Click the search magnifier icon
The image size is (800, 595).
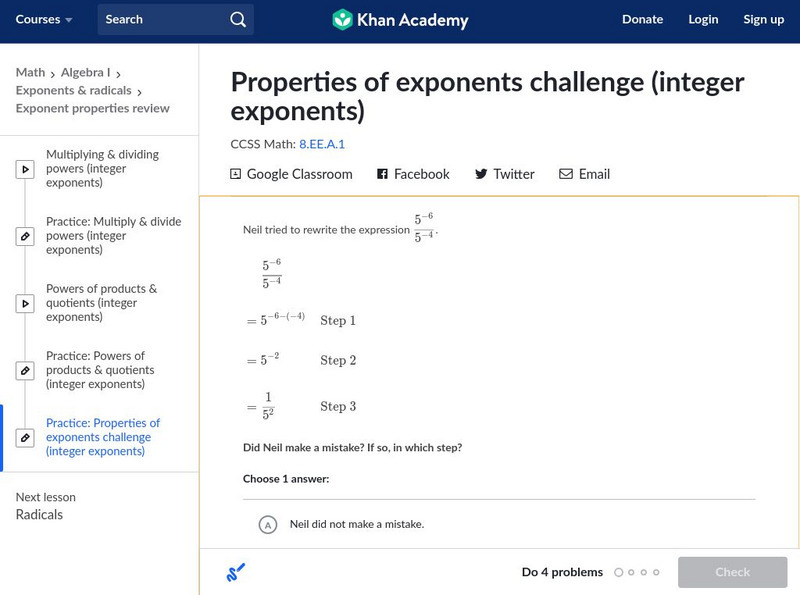(237, 19)
